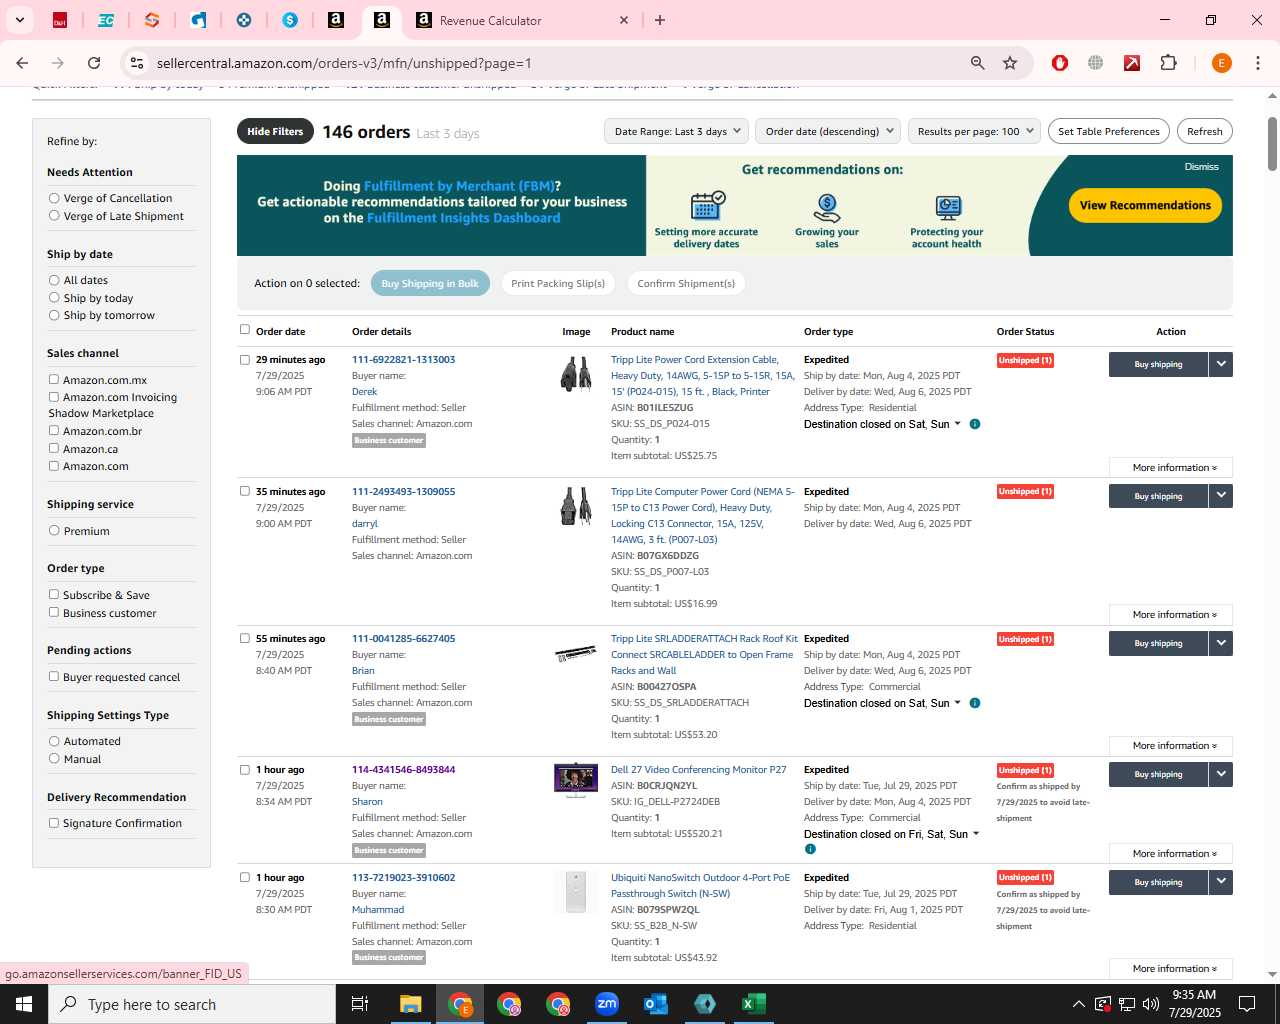Click the page vertical scrollbar
The width and height of the screenshot is (1280, 1024).
1272,144
